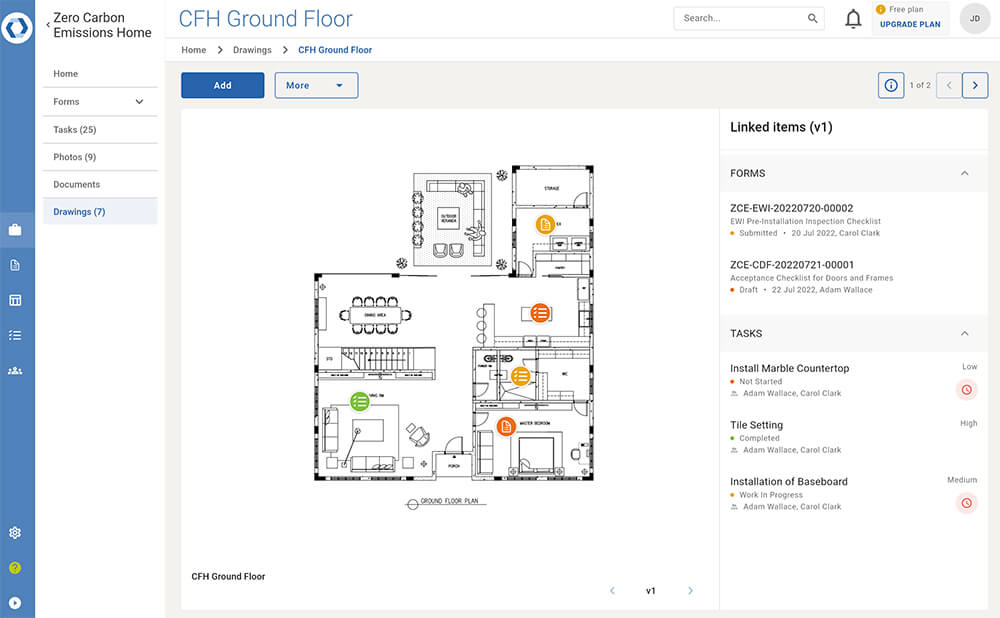Click the Search input field

click(740, 18)
